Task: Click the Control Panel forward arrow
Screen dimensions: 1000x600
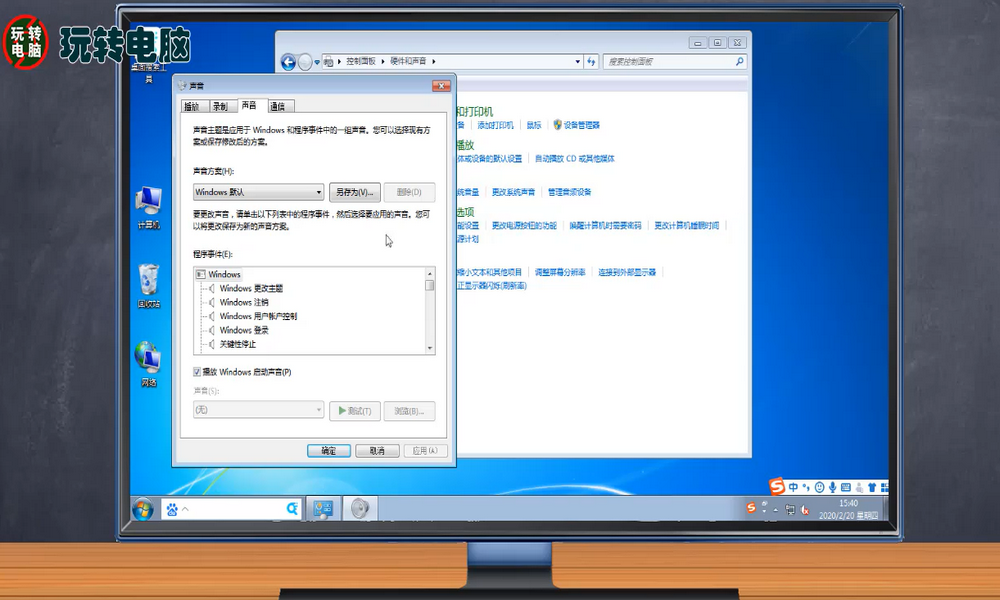Action: [305, 62]
